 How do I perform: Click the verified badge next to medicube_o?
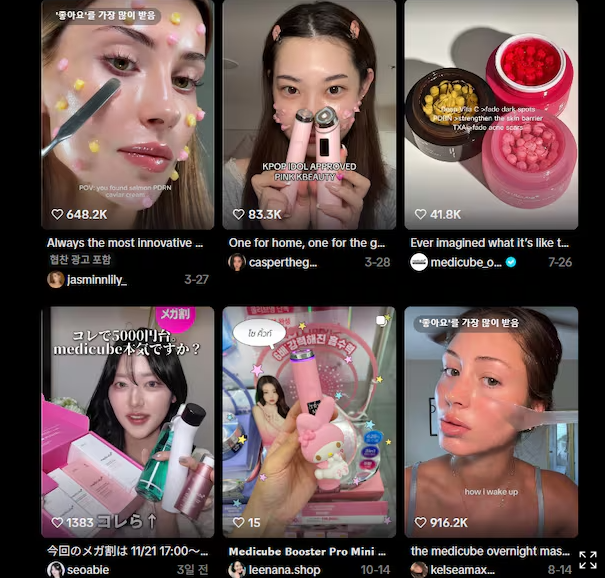tap(511, 262)
